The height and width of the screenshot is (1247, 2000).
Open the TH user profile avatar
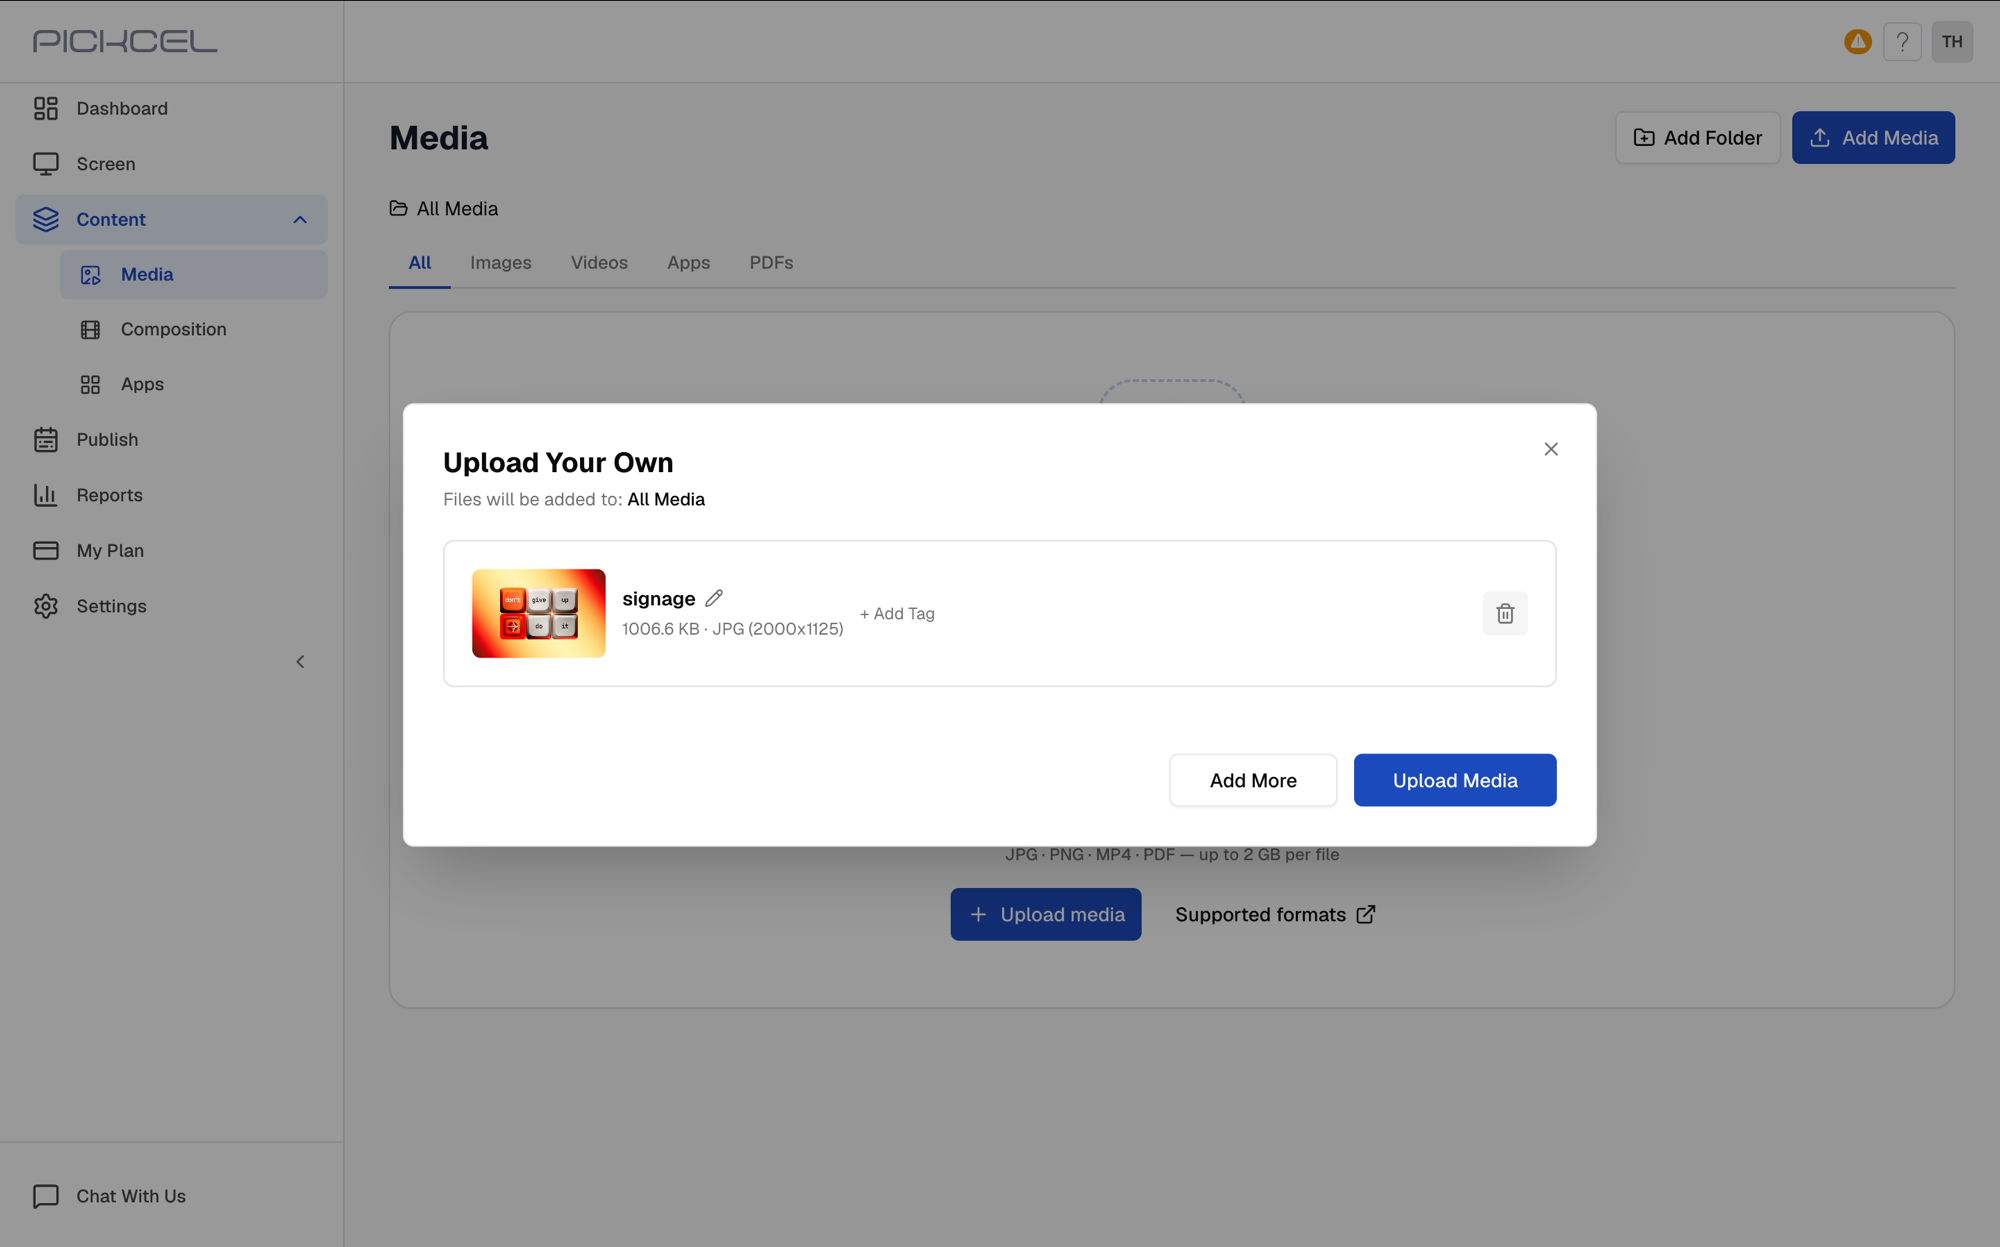[x=1952, y=42]
